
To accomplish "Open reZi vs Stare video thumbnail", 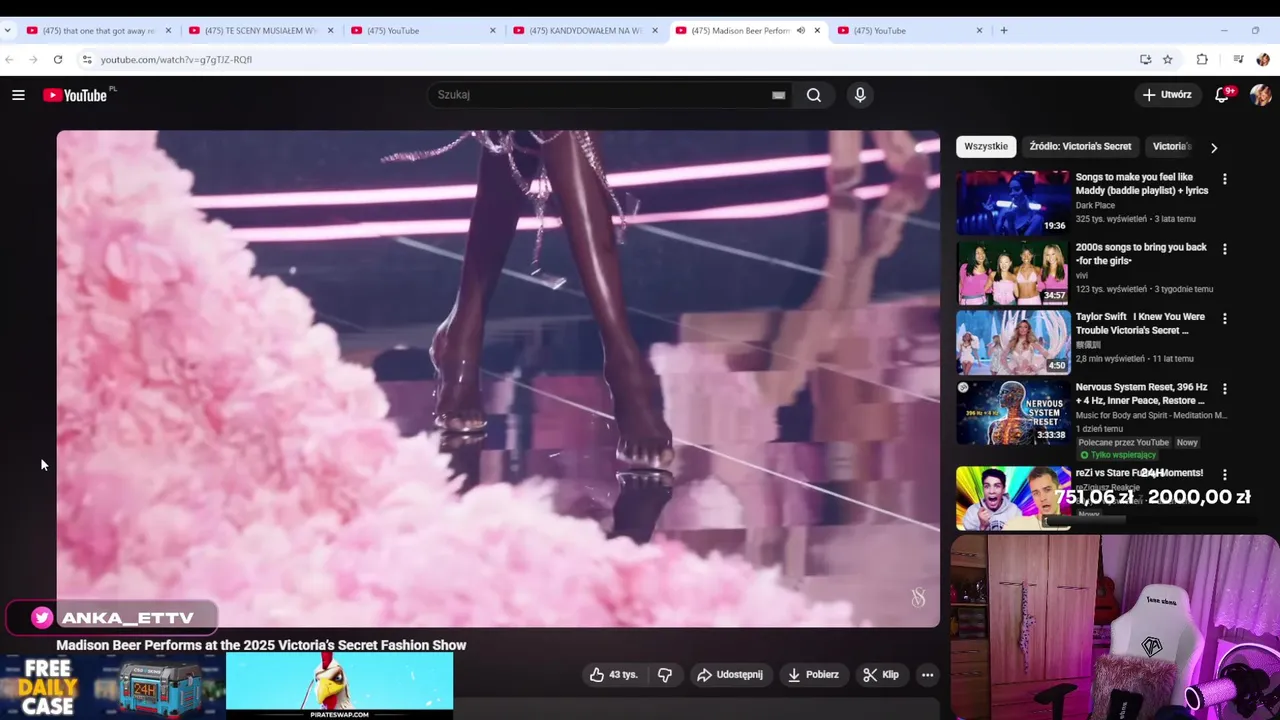I will pos(1013,498).
